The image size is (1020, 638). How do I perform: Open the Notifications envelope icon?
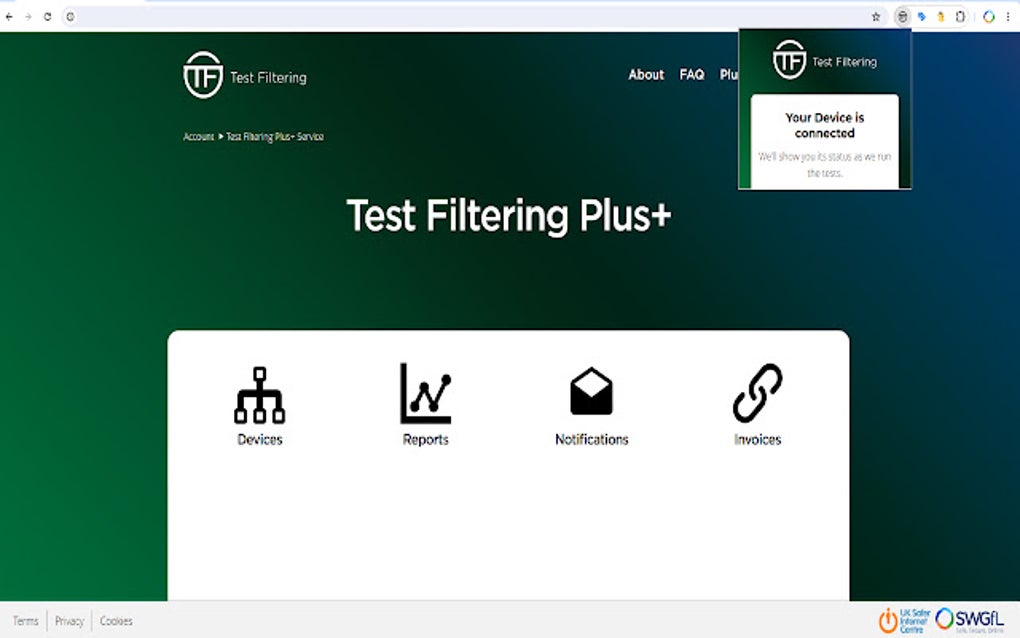[590, 390]
